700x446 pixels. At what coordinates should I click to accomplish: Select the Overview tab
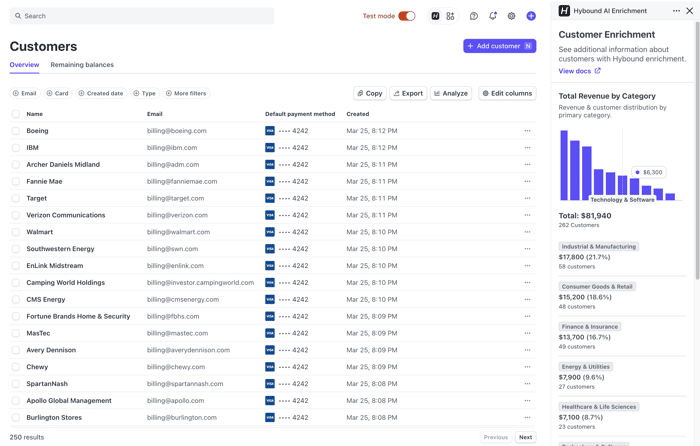(25, 65)
